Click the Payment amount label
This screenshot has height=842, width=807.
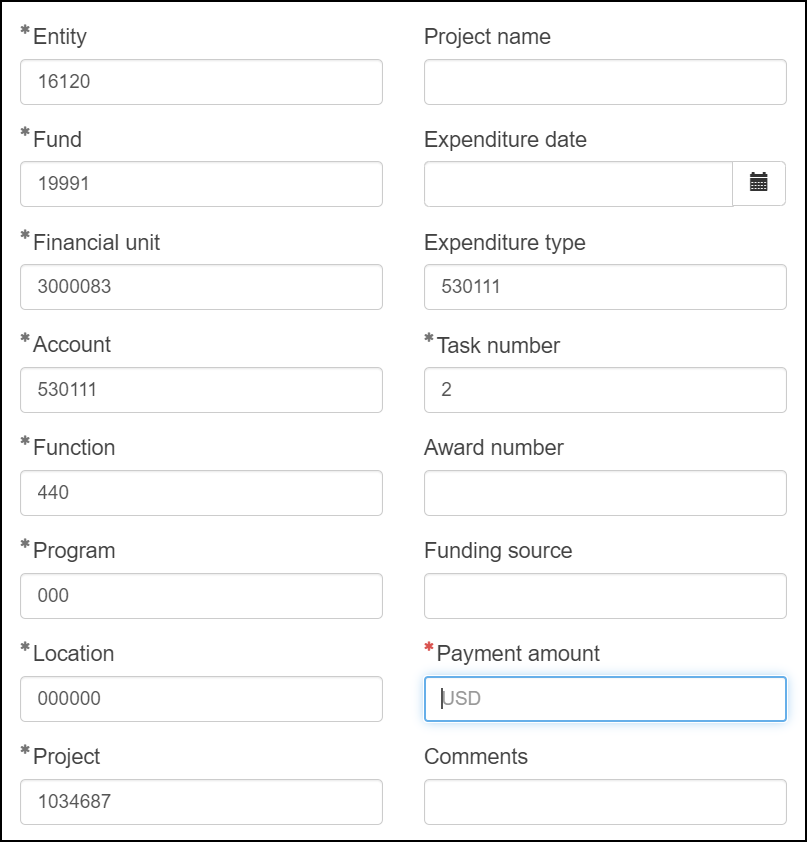pyautogui.click(x=518, y=654)
